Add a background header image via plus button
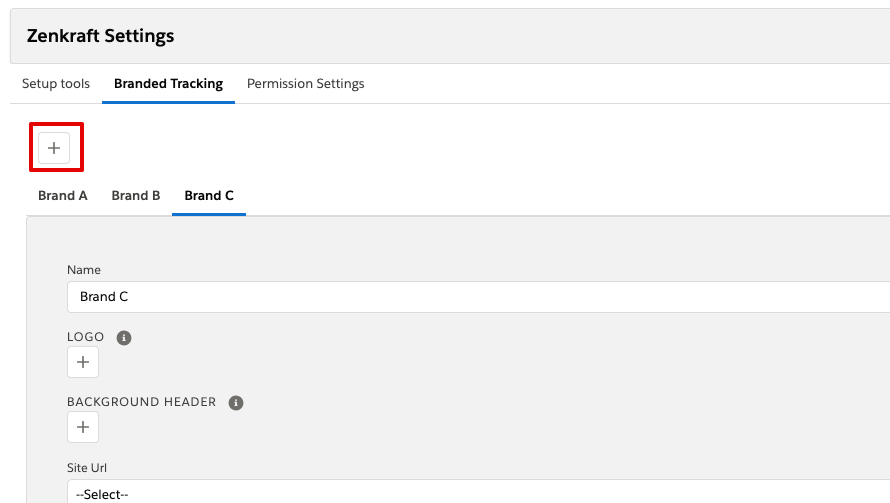Screen dimensions: 890x503 pos(83,427)
